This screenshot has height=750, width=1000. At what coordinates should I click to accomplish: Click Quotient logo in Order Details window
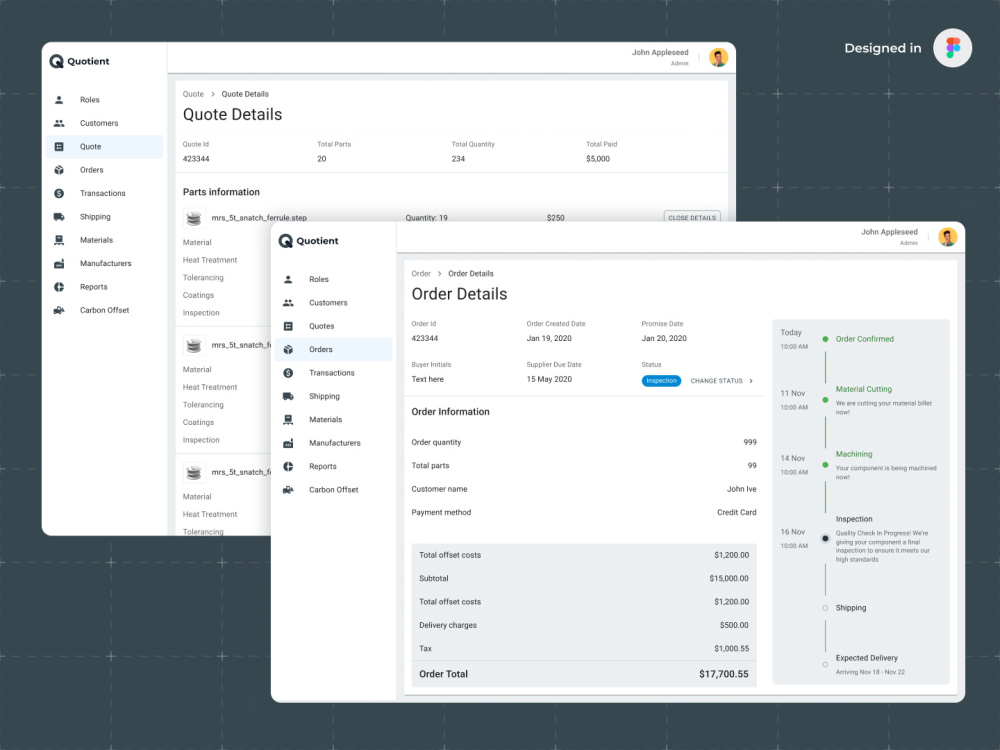tap(309, 241)
